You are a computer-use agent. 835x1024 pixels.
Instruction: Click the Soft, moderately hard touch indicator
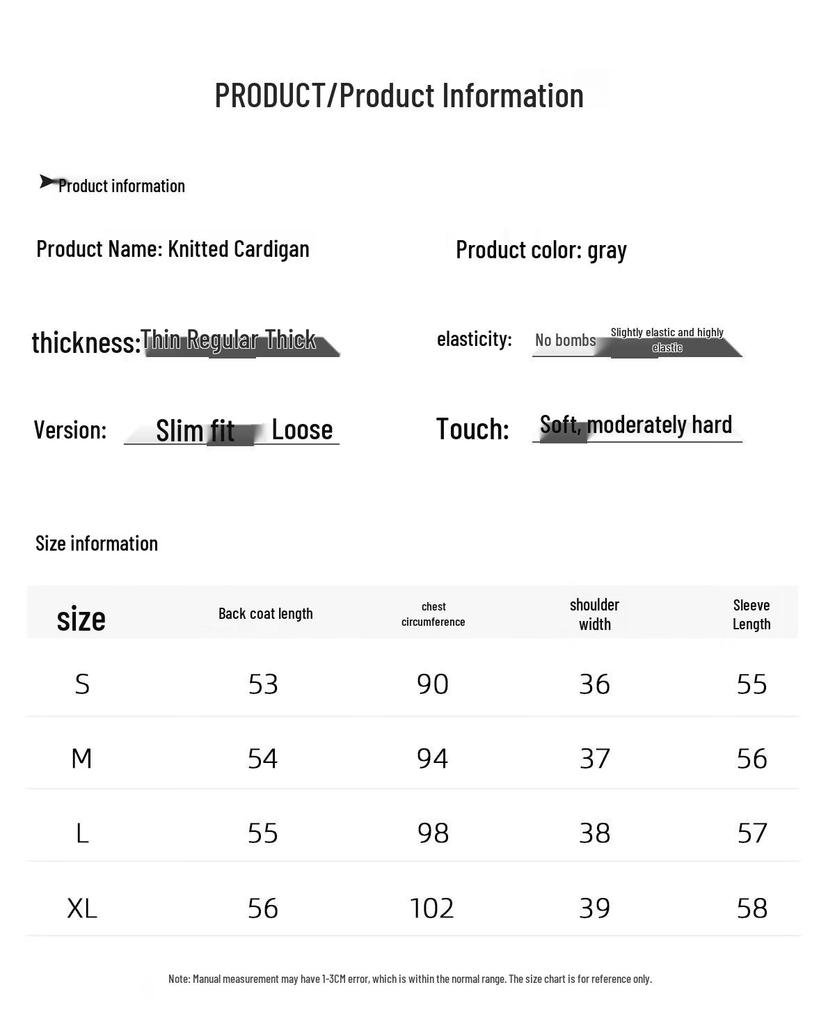tap(637, 427)
